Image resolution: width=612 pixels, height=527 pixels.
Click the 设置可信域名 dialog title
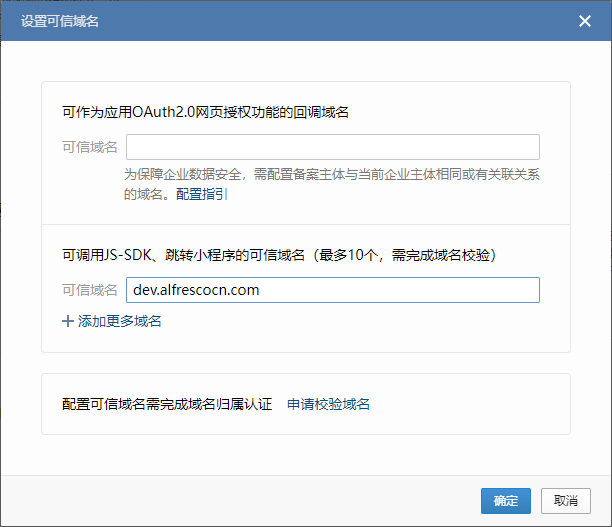pos(60,20)
